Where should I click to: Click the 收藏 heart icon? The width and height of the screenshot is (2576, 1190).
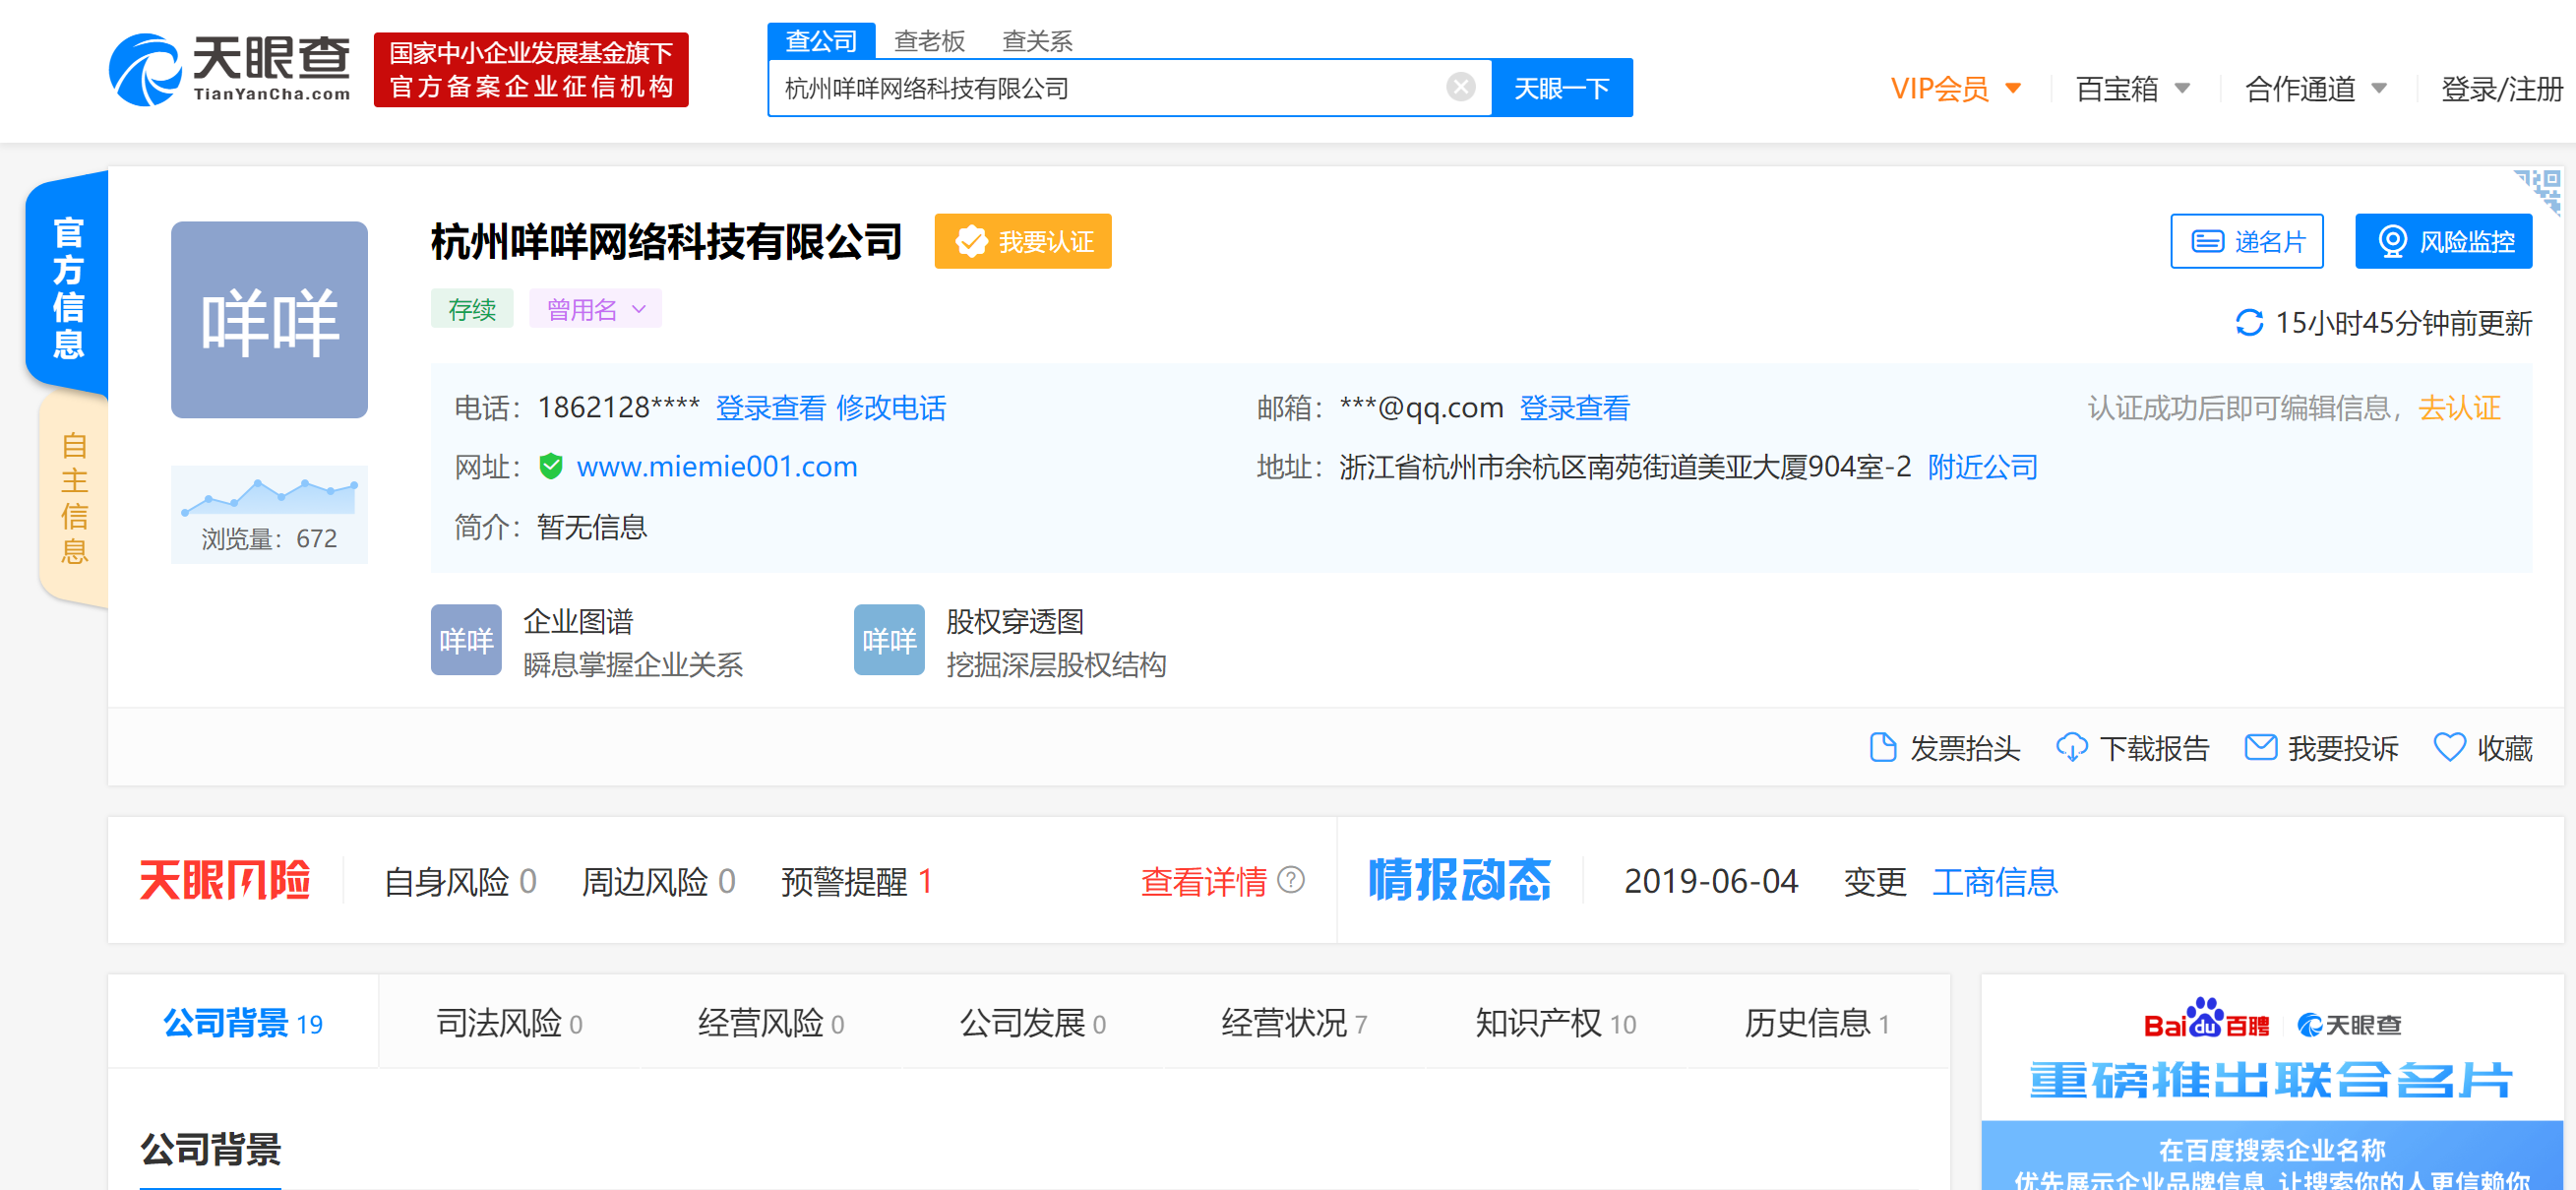(2450, 748)
